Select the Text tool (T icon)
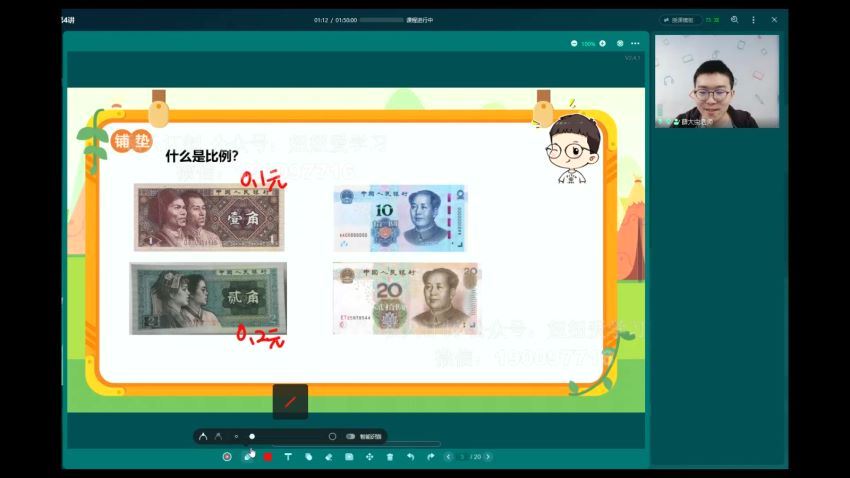850x478 pixels. (x=288, y=457)
